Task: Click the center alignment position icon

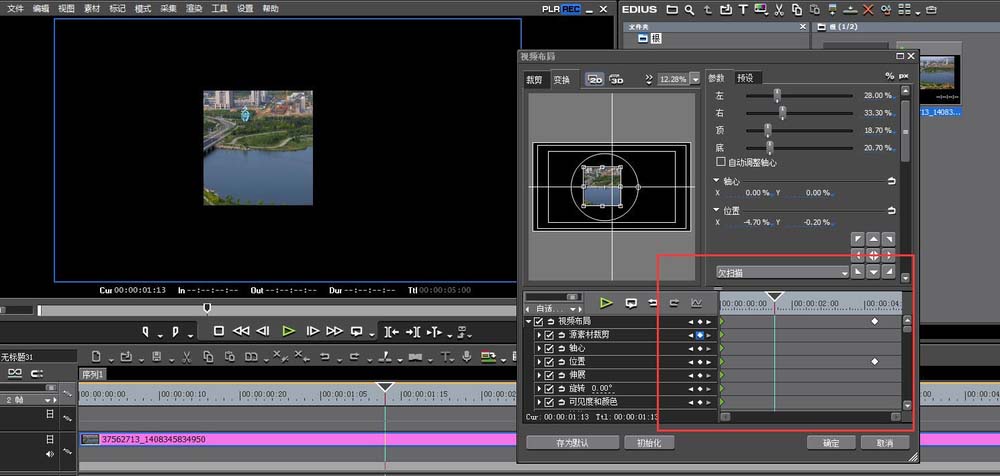Action: tap(874, 256)
